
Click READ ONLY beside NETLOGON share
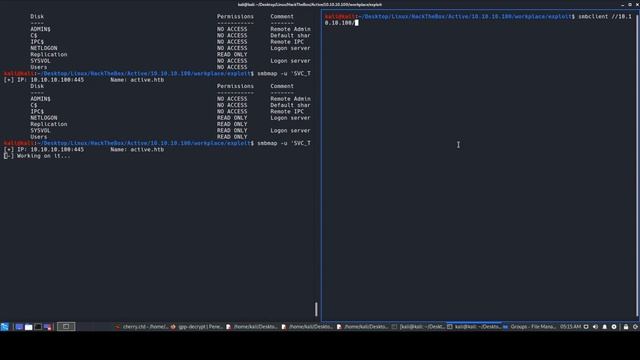[x=232, y=118]
